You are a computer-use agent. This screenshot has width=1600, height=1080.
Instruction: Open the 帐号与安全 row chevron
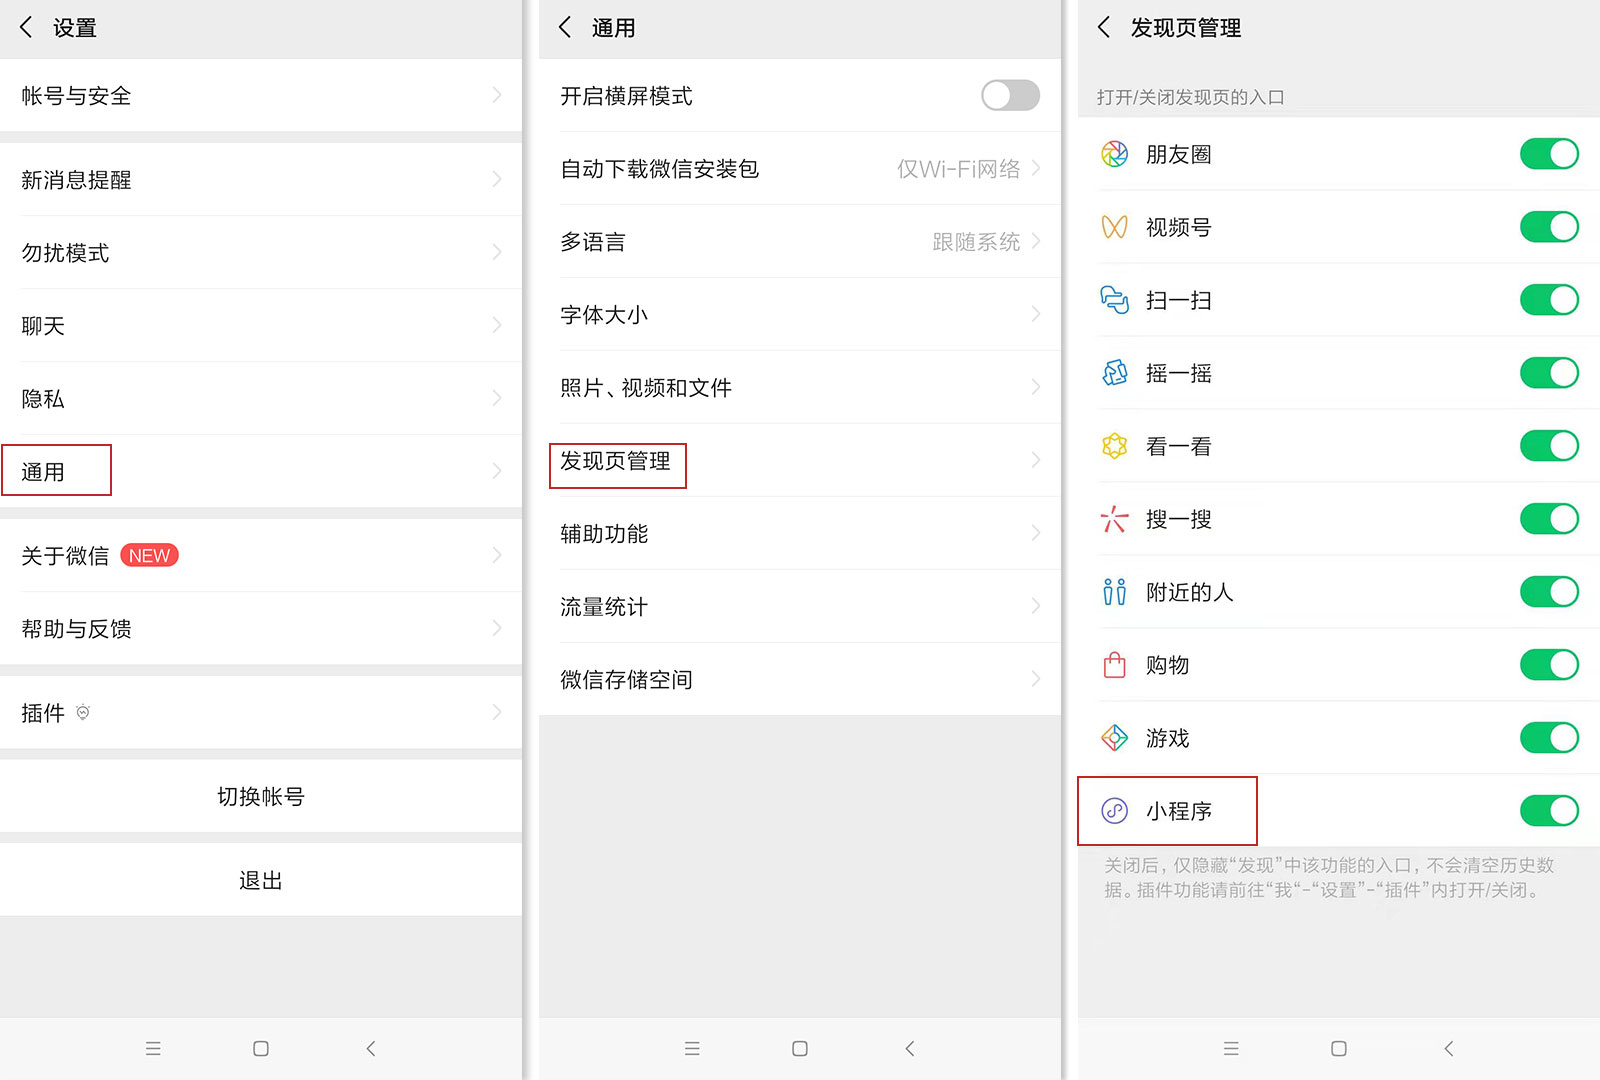pos(496,96)
